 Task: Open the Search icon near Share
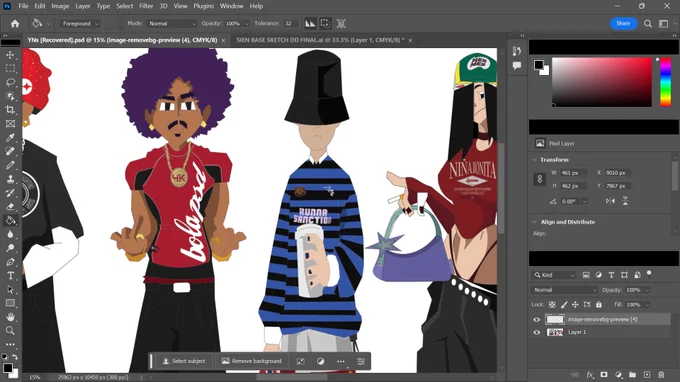(647, 24)
